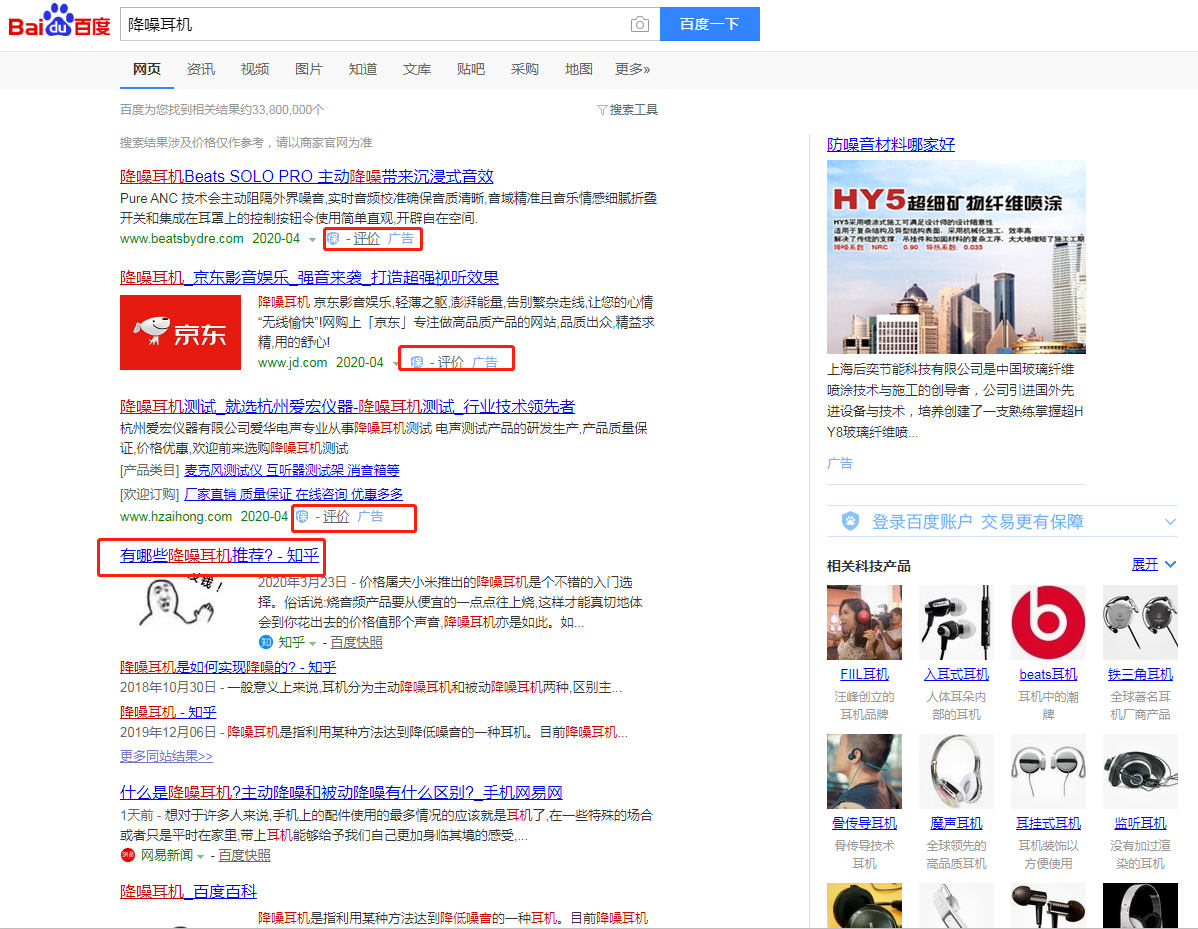This screenshot has height=929, width=1198.
Task: Click 更多同站结果>> link
Action: point(166,756)
